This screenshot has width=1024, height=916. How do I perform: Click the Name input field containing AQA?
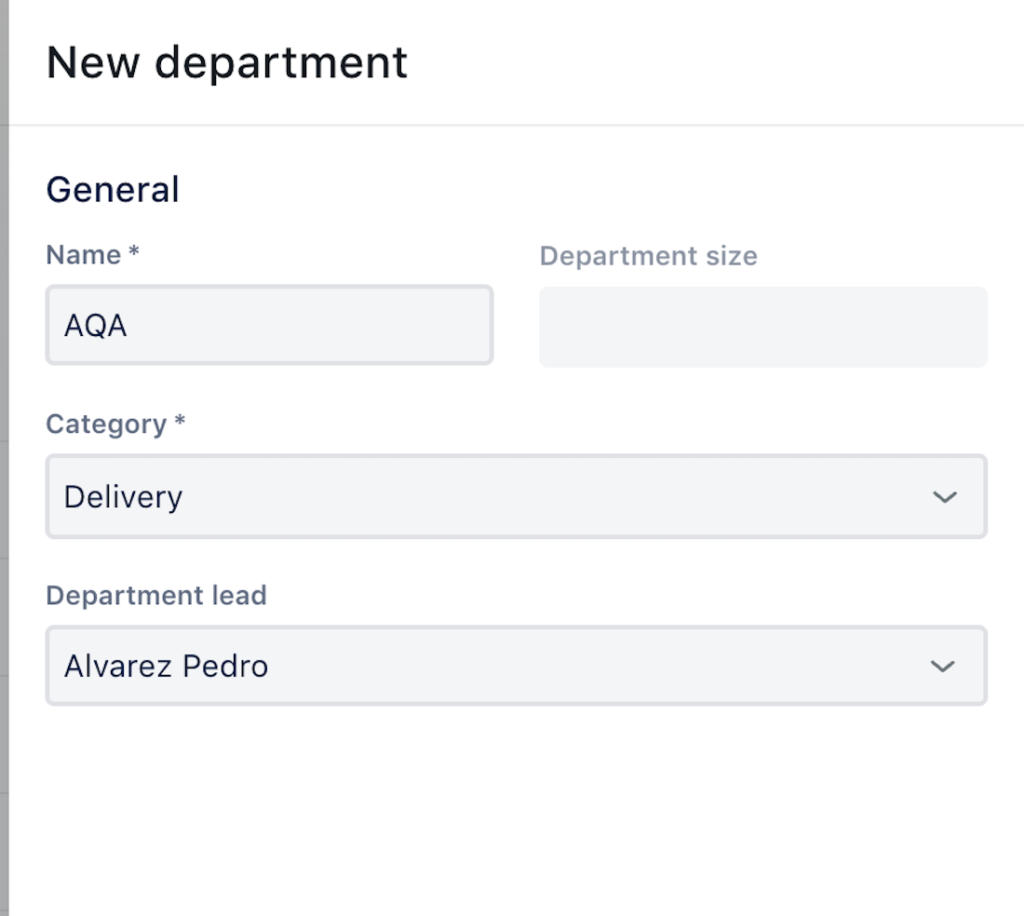coord(269,325)
